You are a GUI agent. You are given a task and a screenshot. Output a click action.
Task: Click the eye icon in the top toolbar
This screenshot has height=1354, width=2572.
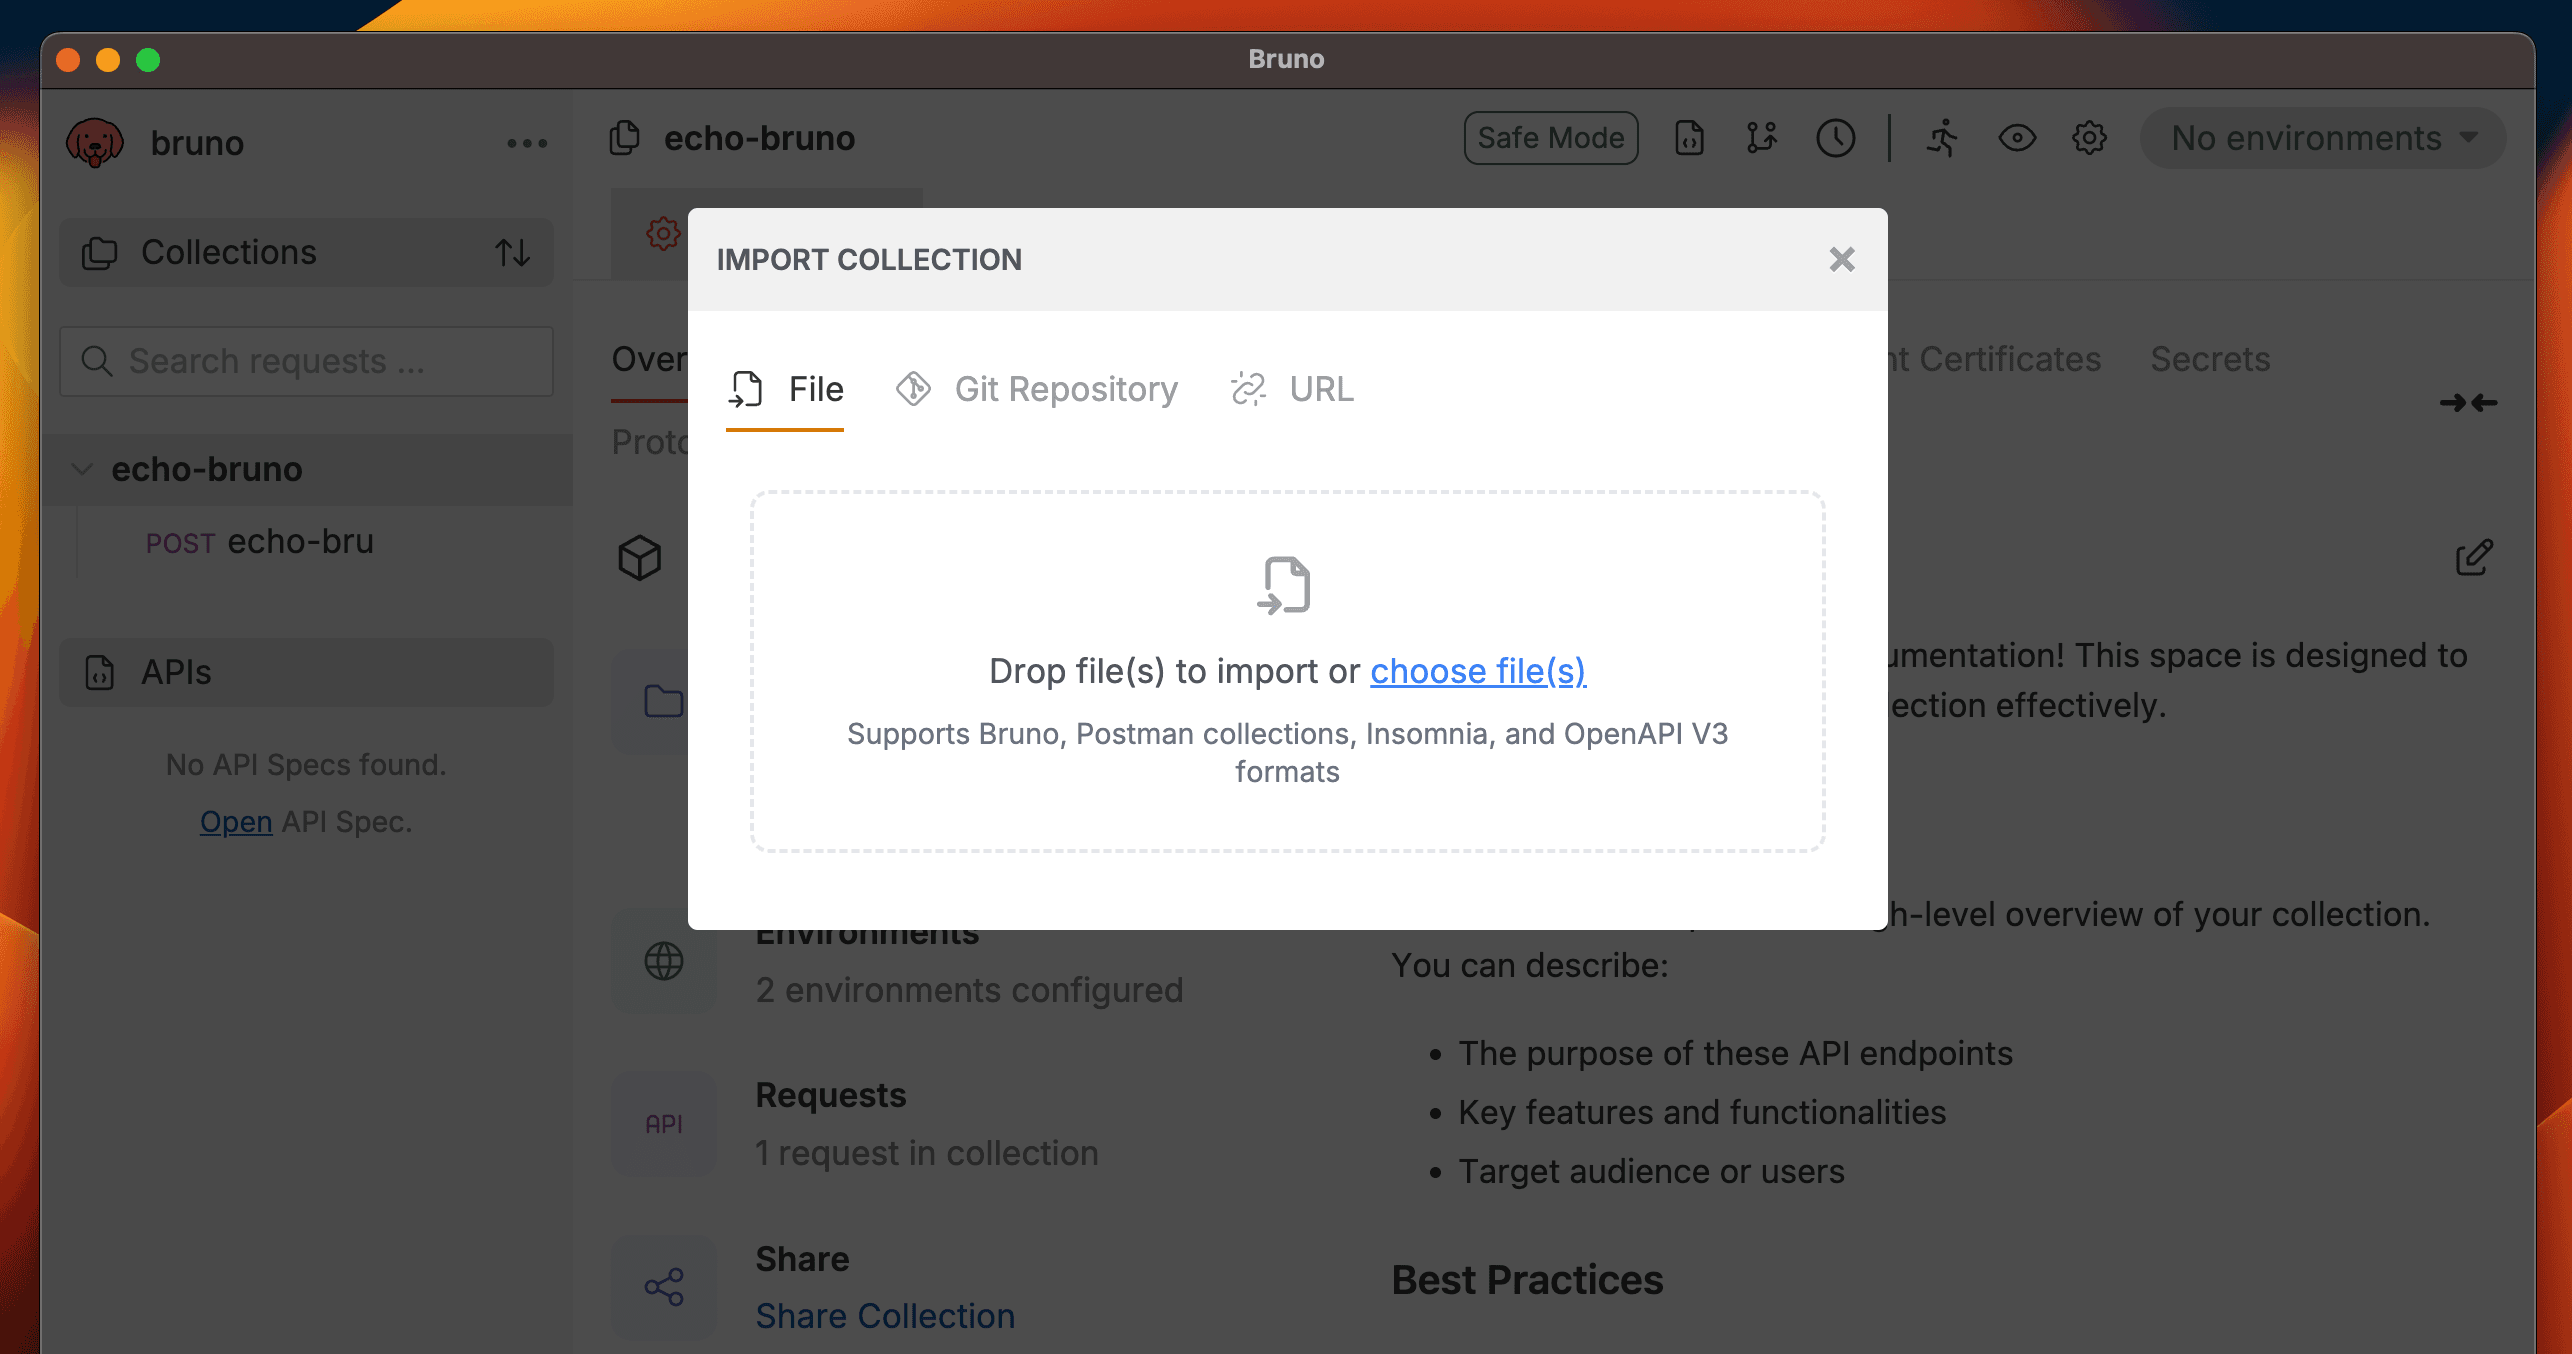(x=2017, y=138)
